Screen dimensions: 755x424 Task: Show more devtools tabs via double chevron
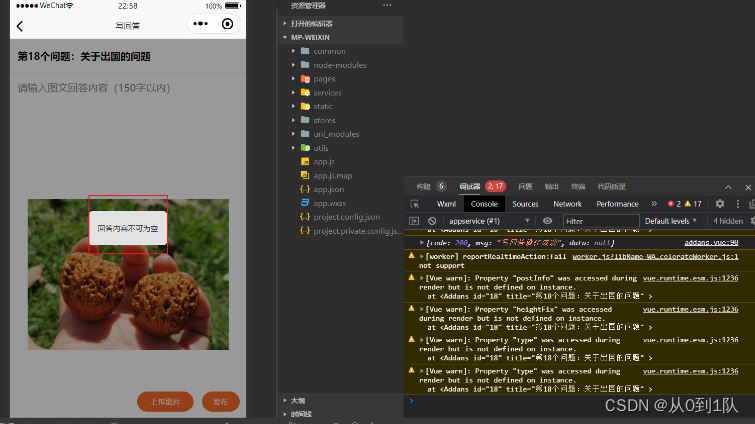(x=654, y=204)
